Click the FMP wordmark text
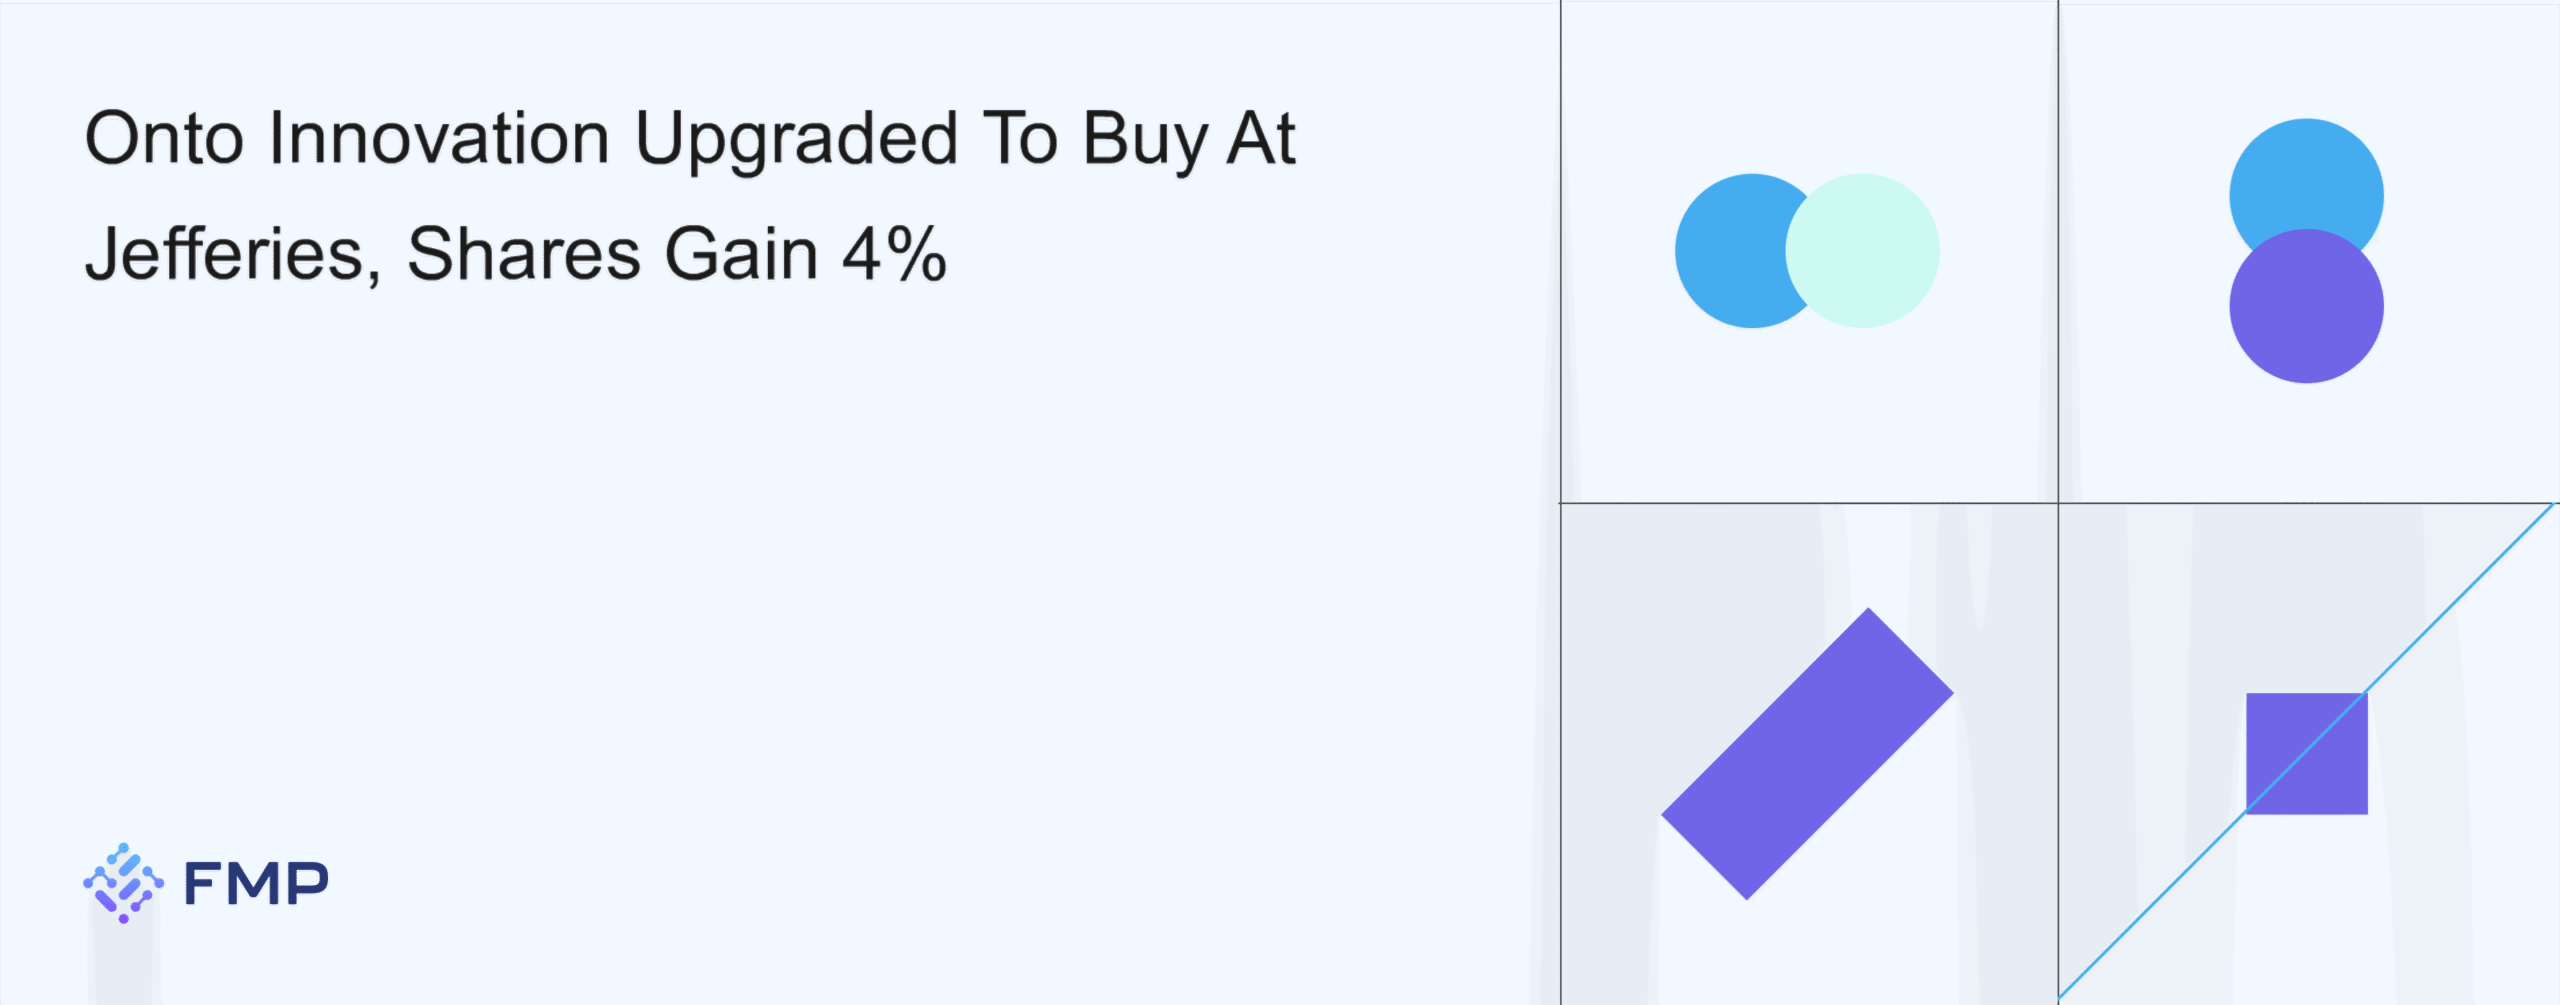This screenshot has width=2560, height=1005. (256, 884)
